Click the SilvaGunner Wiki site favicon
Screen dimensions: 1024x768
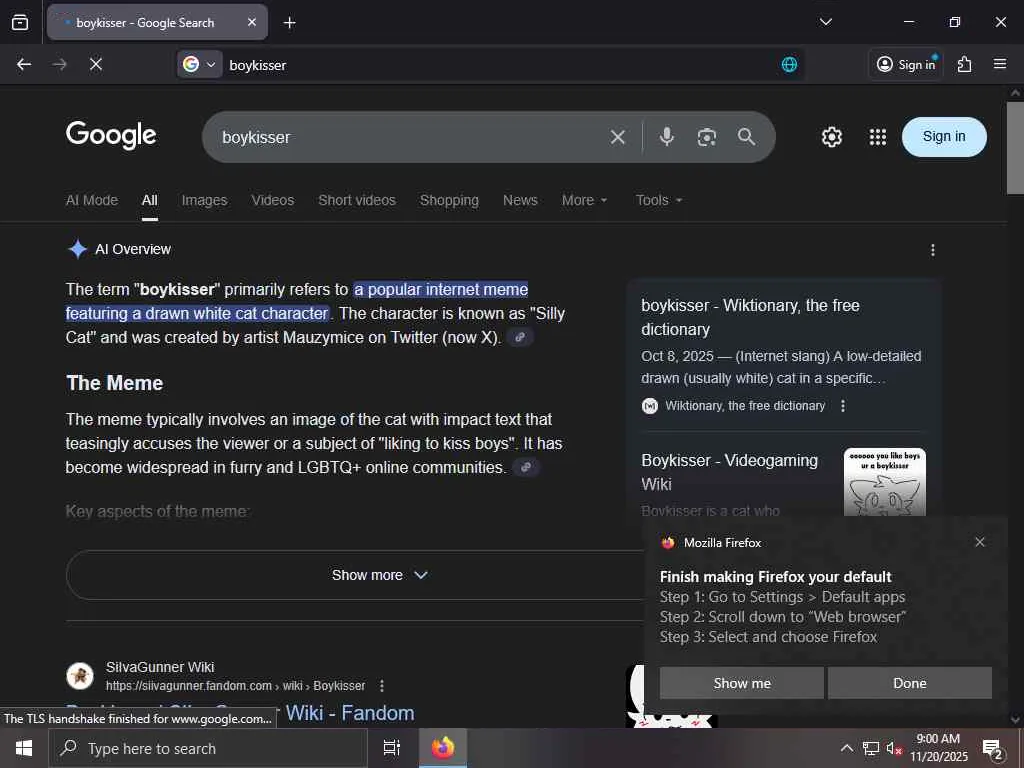click(80, 676)
